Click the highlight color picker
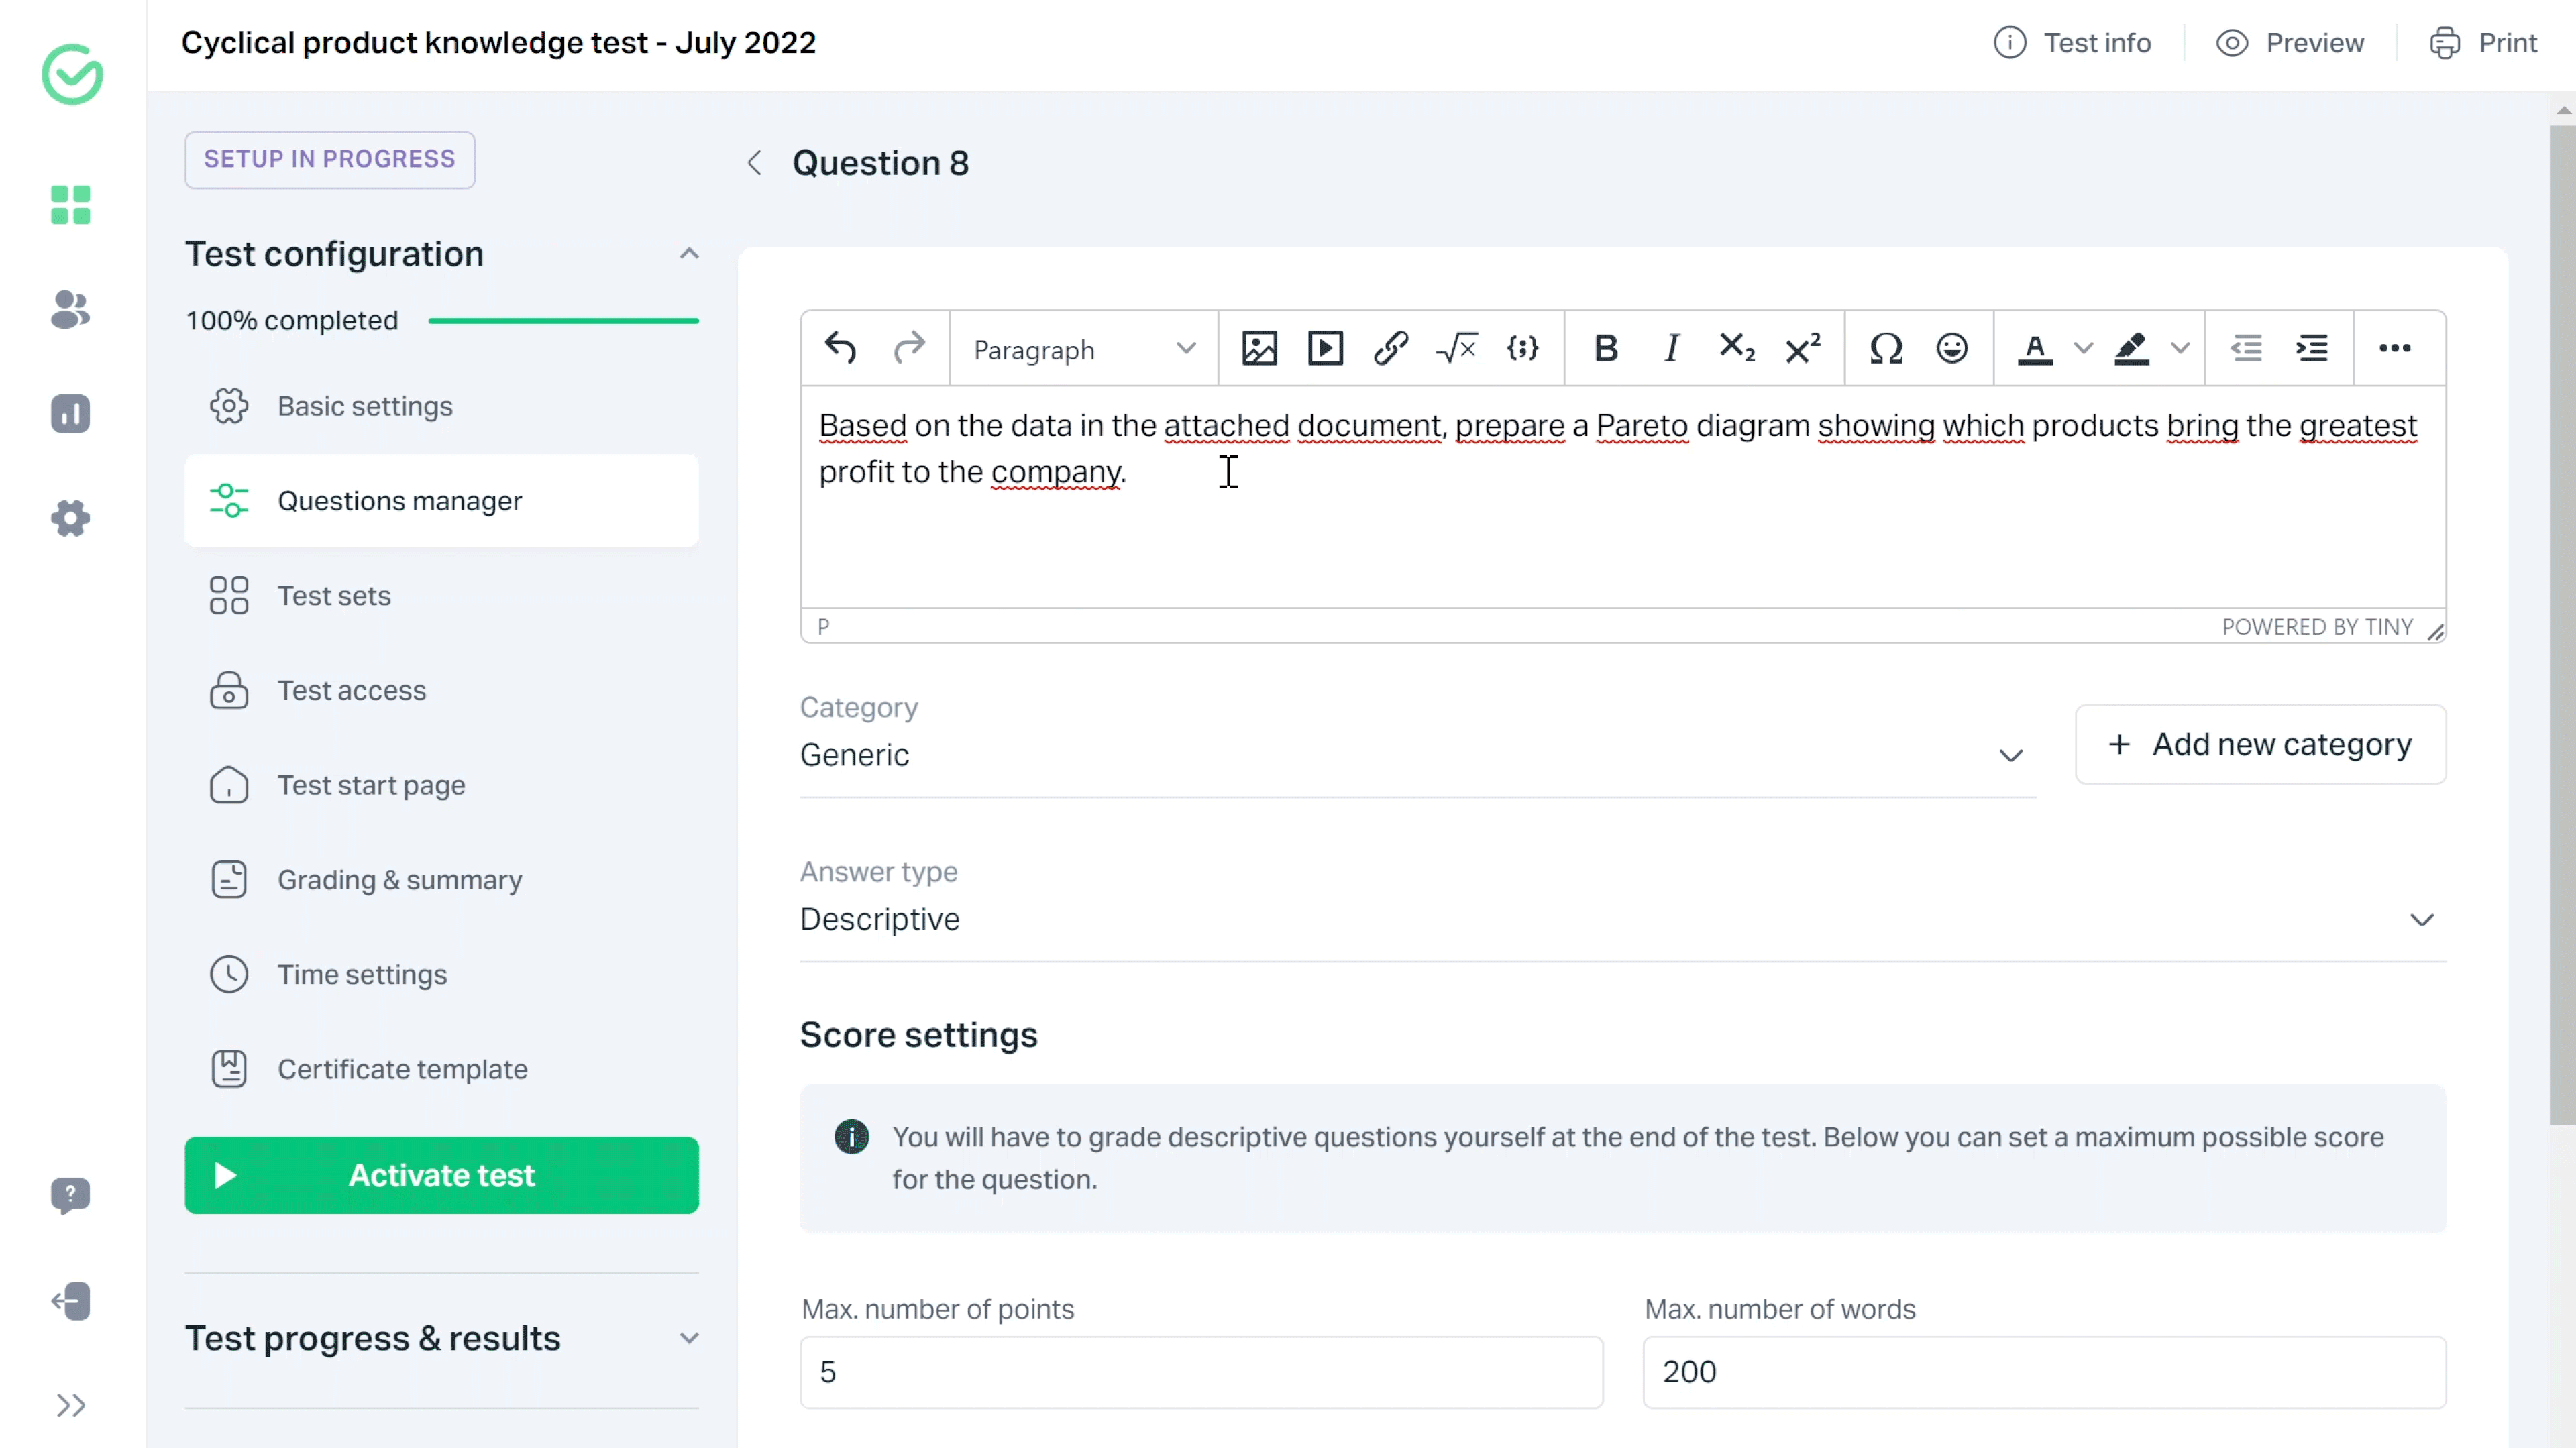Image resolution: width=2576 pixels, height=1448 pixels. (x=2180, y=348)
